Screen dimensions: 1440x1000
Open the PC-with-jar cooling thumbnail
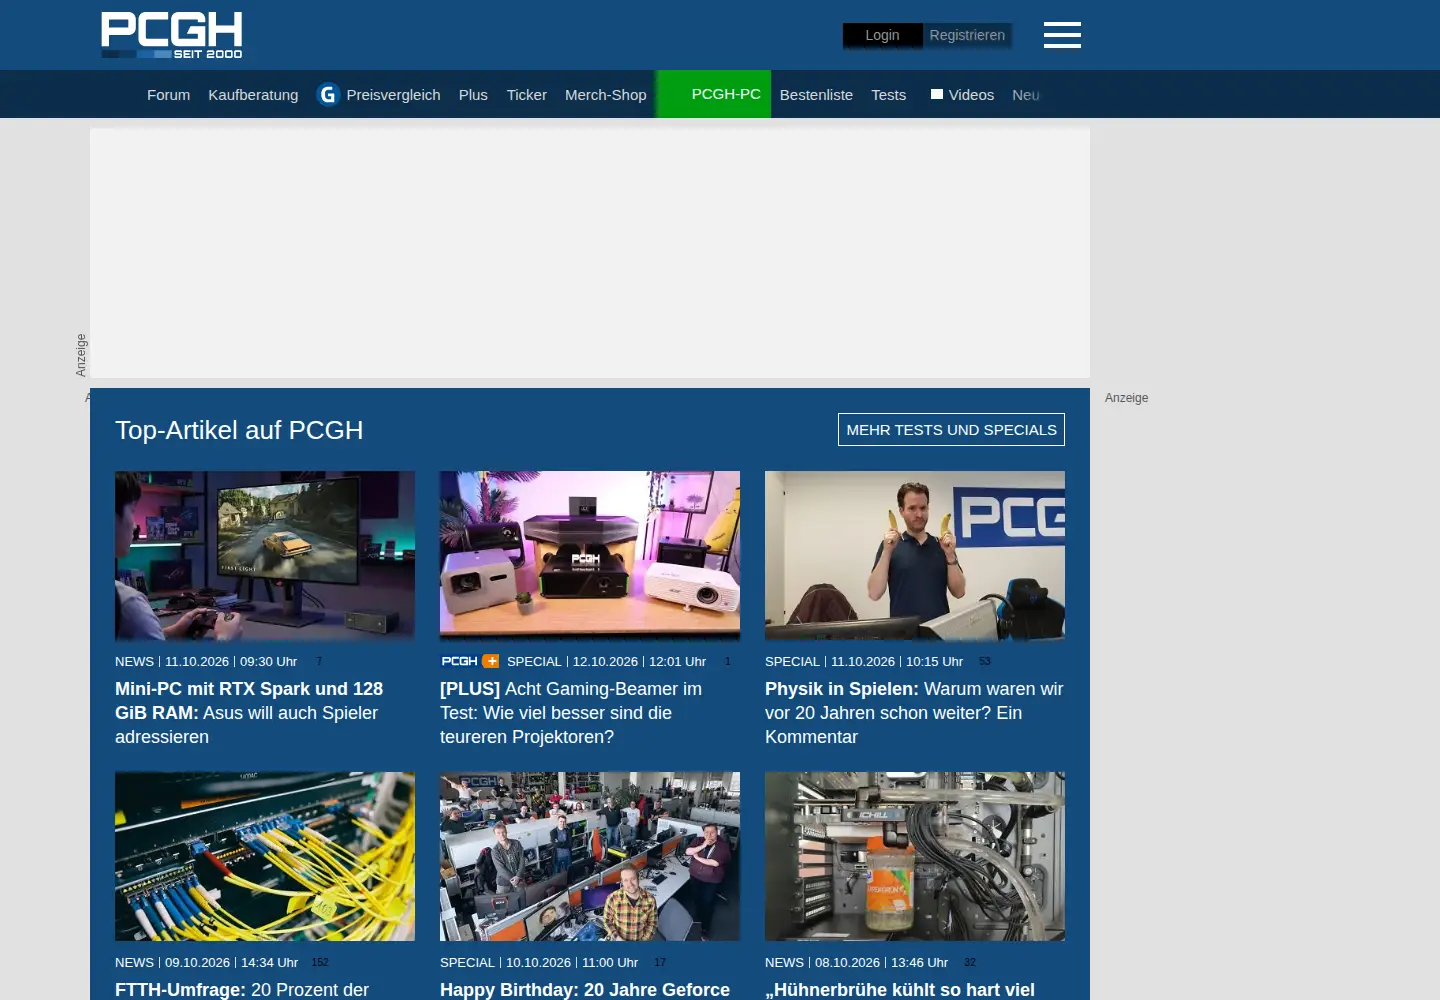click(x=915, y=856)
